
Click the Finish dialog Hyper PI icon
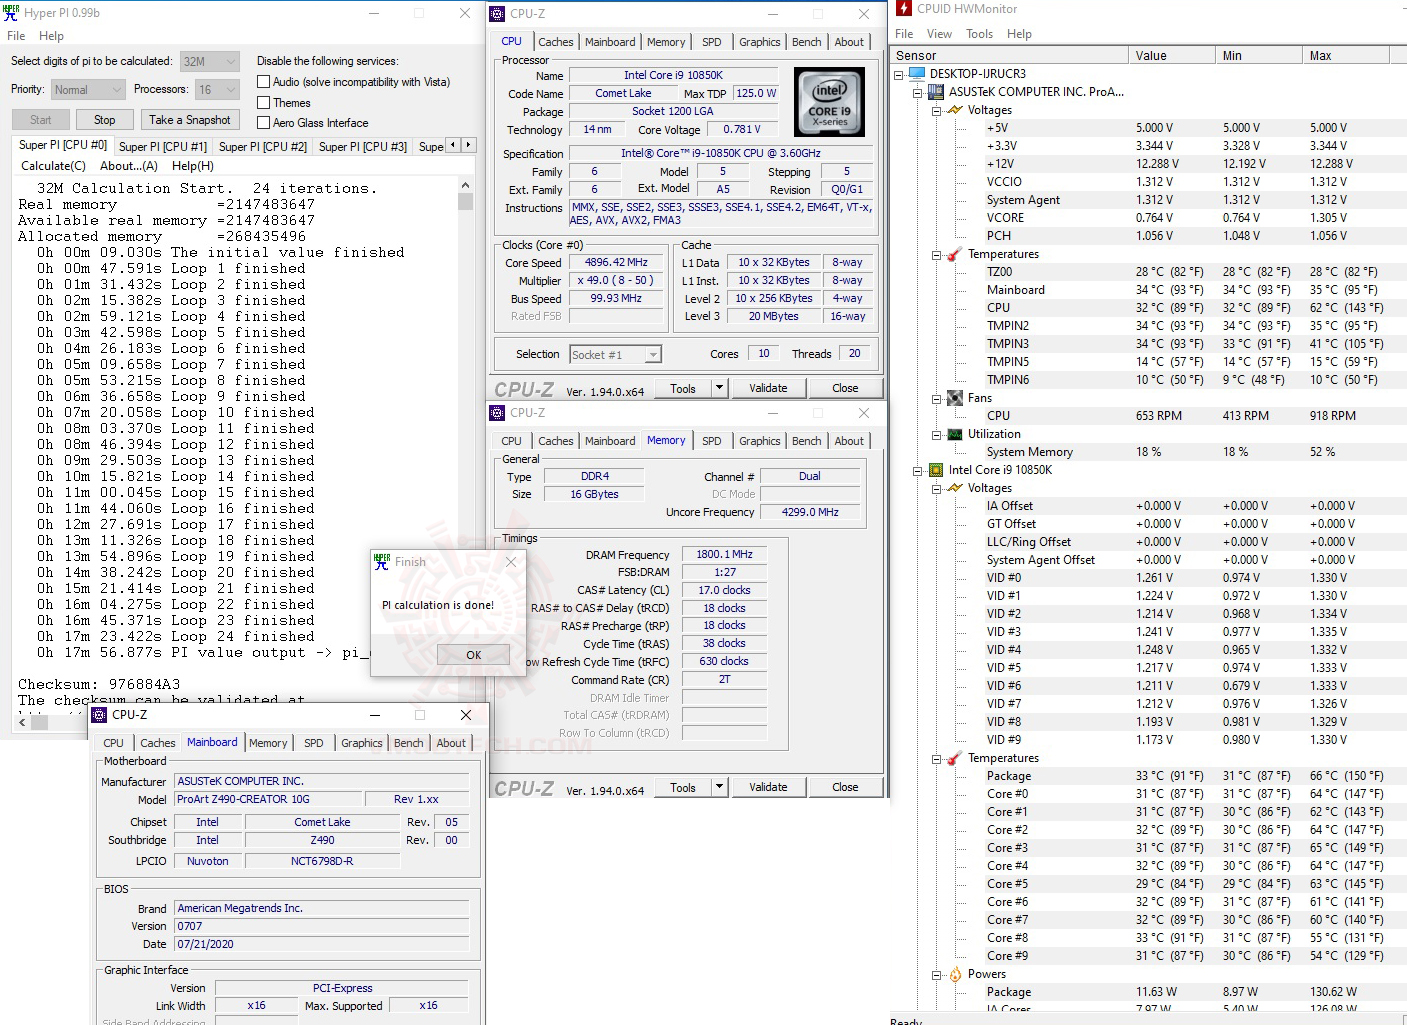[x=381, y=562]
